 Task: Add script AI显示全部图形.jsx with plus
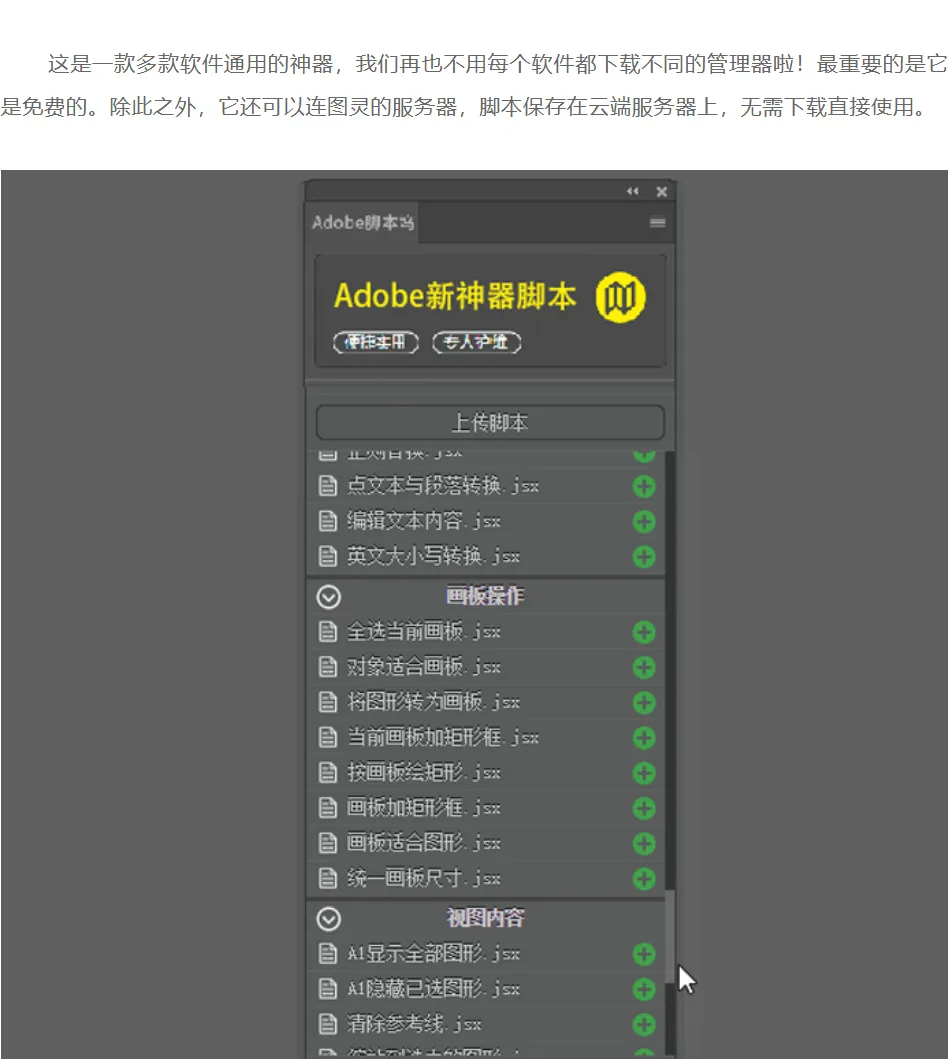[x=644, y=954]
